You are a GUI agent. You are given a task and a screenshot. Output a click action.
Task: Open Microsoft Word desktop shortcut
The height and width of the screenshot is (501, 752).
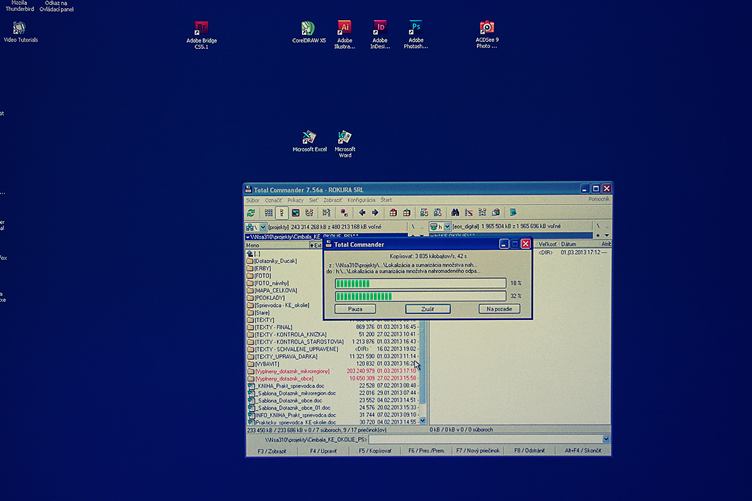coord(345,137)
